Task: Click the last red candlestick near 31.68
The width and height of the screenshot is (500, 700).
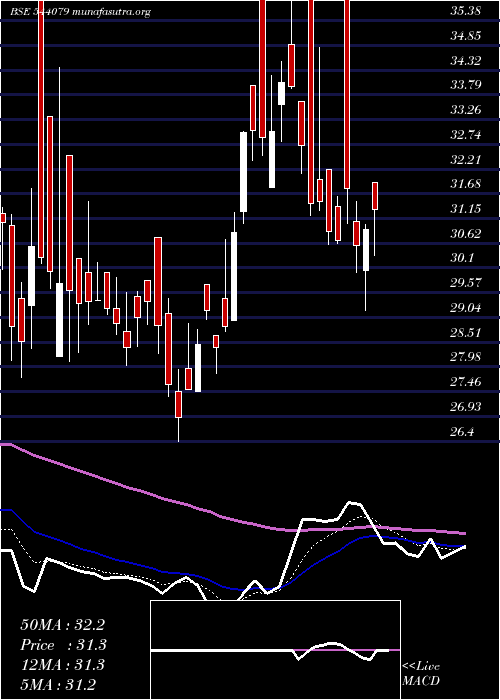Action: pos(375,196)
